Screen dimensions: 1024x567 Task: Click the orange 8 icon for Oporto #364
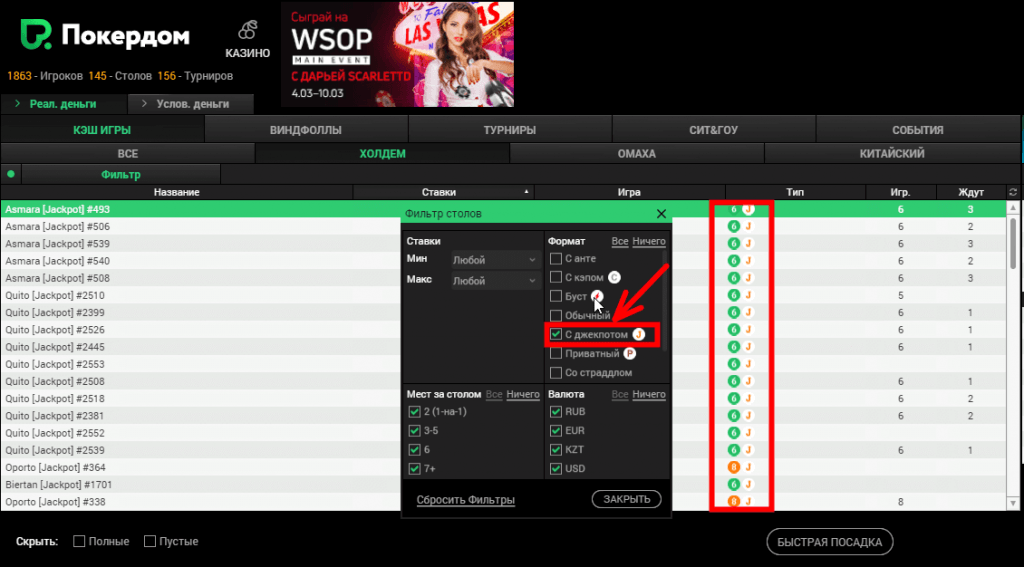(734, 466)
